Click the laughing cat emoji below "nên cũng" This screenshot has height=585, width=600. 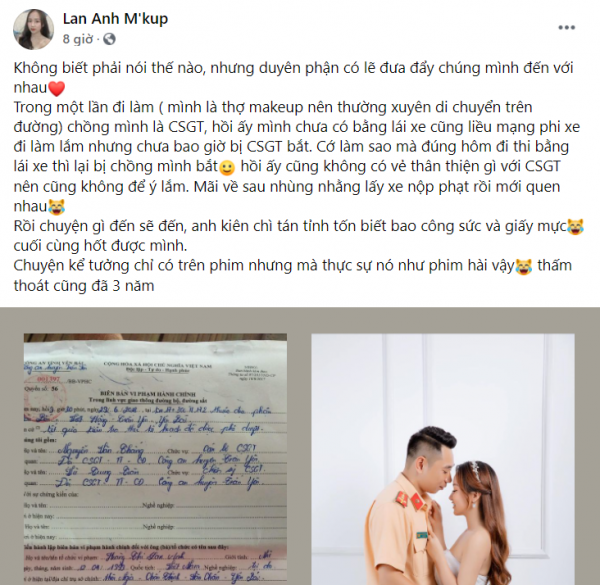click(57, 207)
